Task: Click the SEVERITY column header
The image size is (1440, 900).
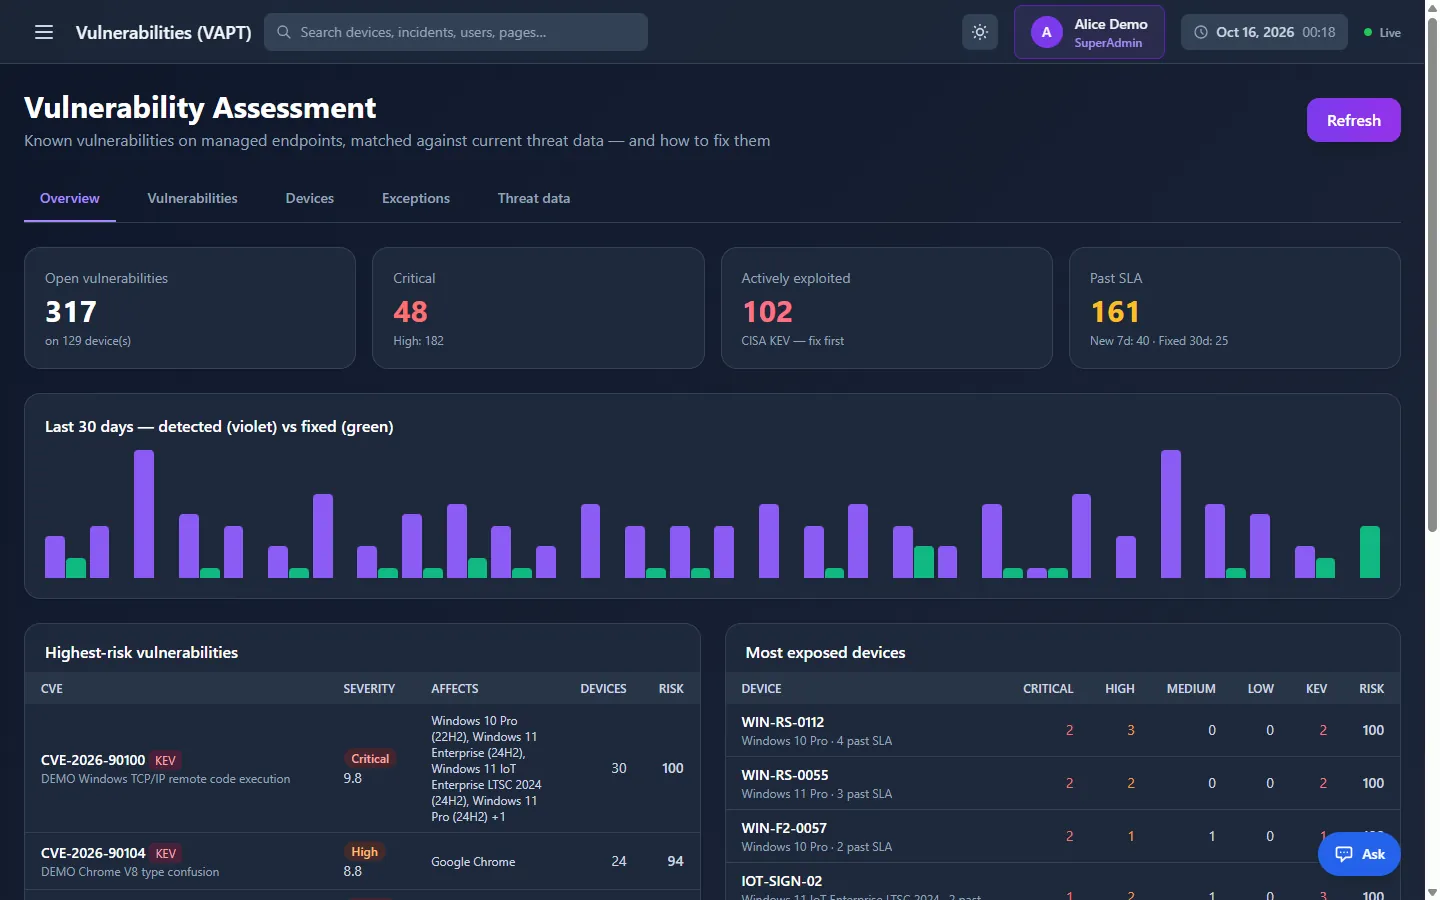Action: click(x=369, y=689)
